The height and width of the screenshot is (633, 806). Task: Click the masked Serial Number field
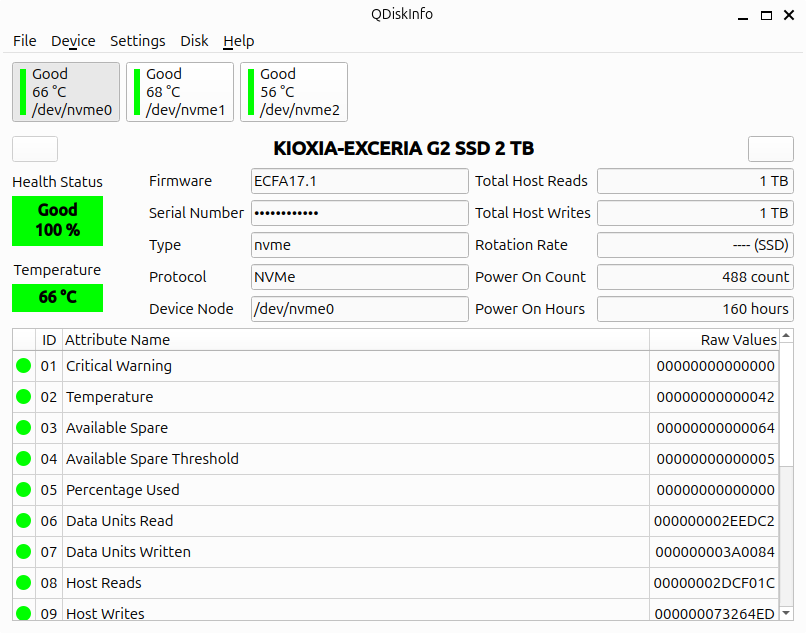360,213
